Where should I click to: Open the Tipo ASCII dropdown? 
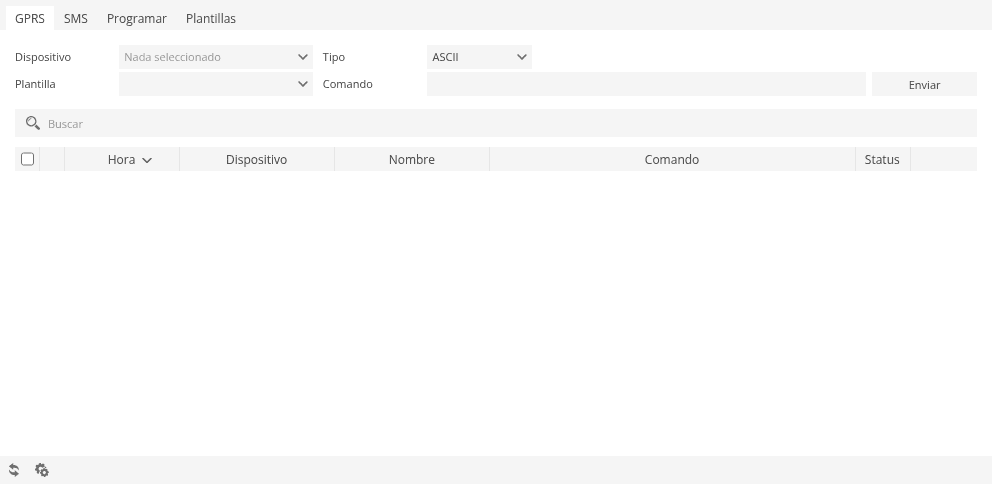pos(479,57)
